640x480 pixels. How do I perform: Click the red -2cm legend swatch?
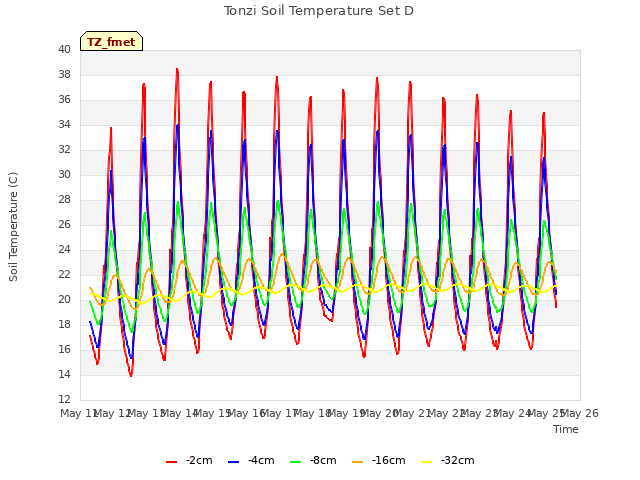click(171, 462)
